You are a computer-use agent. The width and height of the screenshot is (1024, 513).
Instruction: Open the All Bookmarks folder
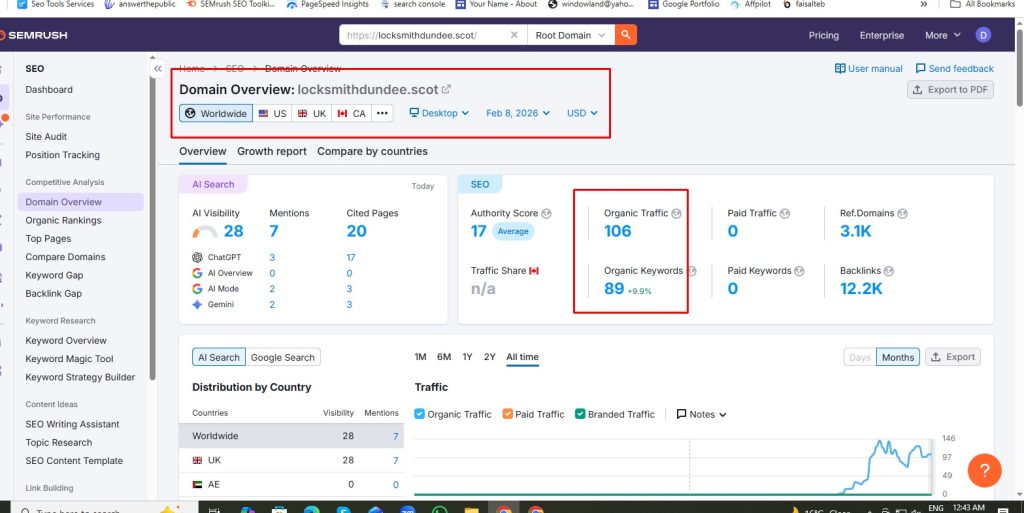982,4
